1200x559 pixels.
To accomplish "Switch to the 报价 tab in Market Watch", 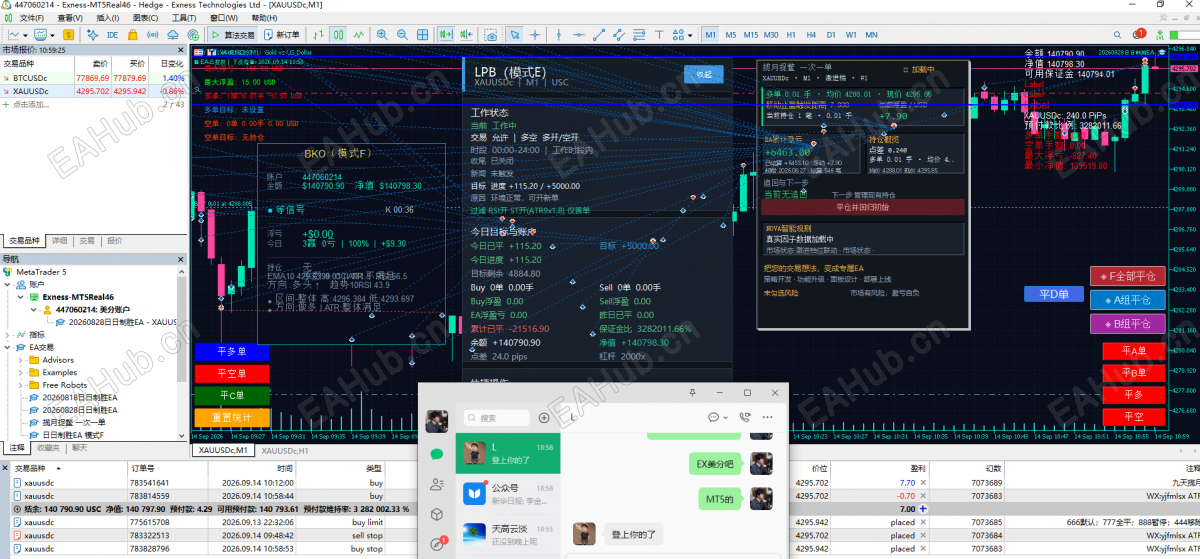I will pyautogui.click(x=114, y=241).
